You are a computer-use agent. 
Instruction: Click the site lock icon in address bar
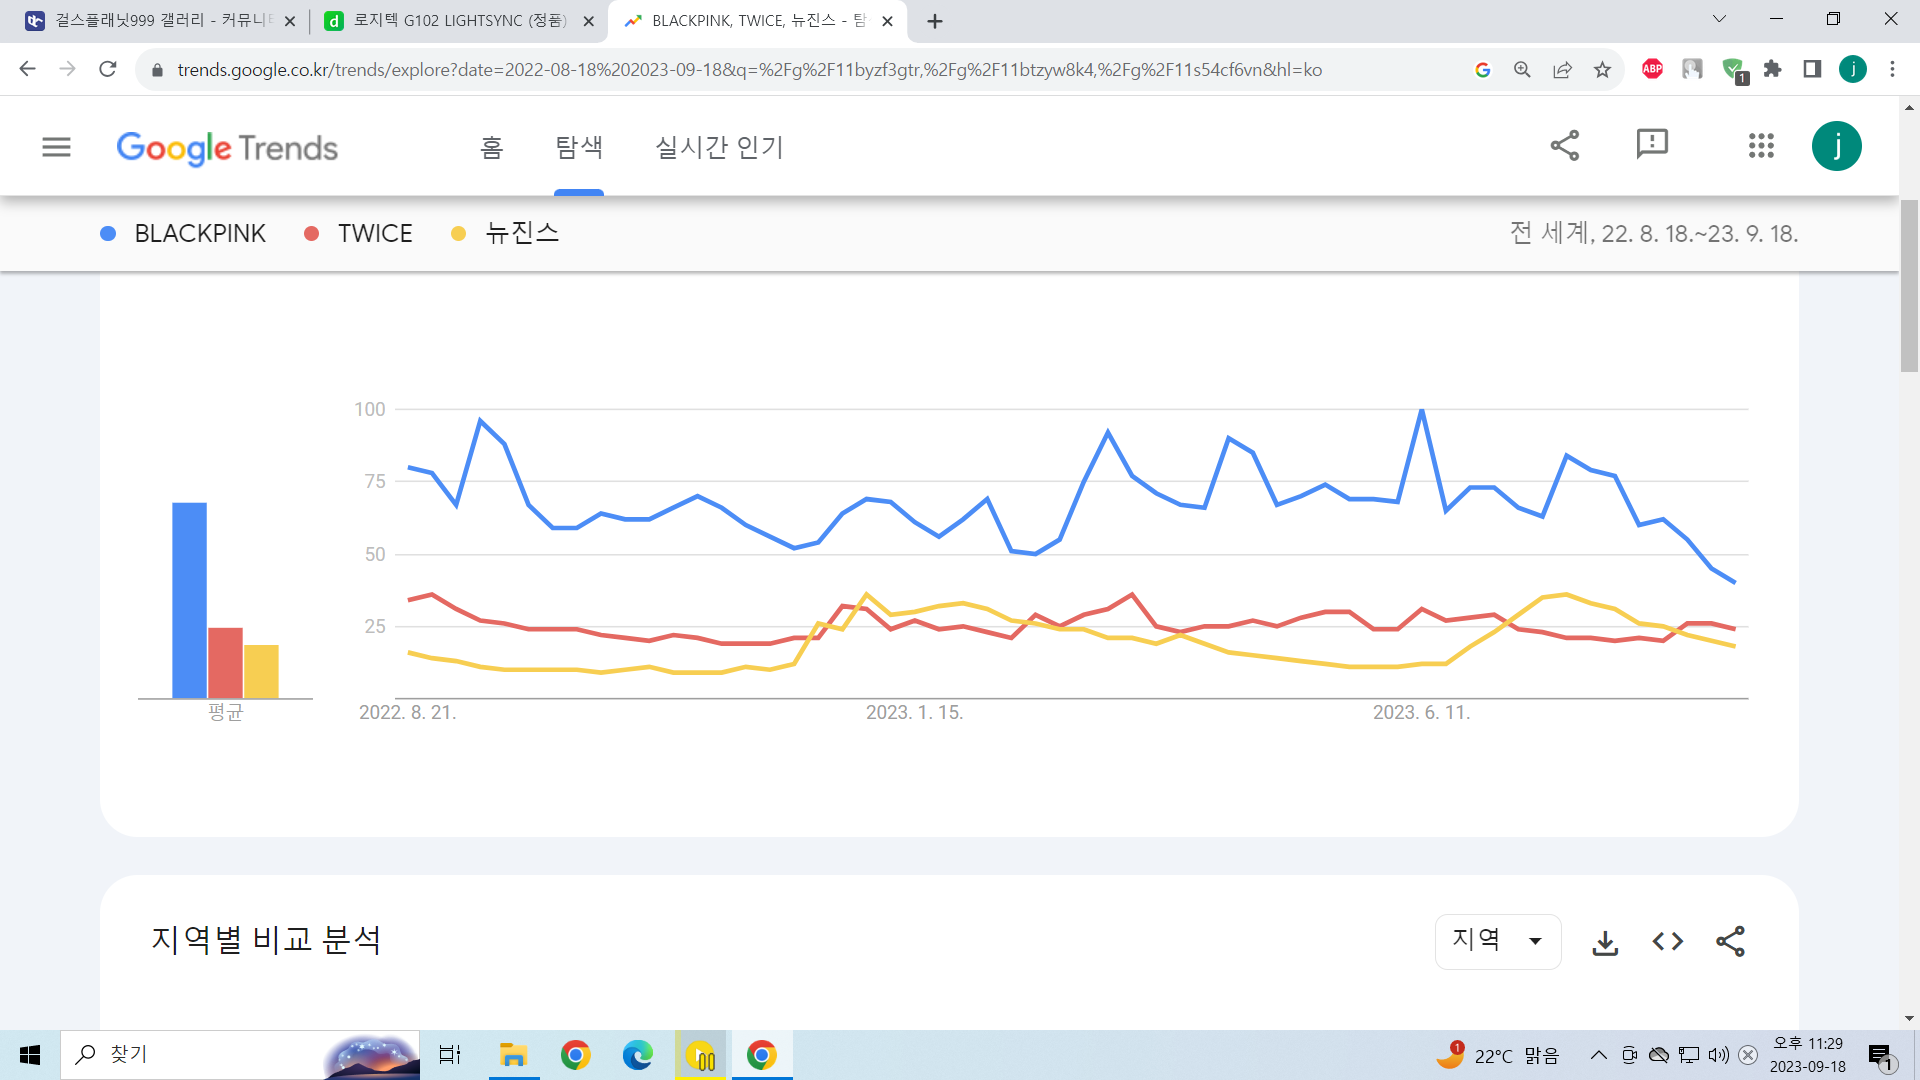tap(157, 70)
